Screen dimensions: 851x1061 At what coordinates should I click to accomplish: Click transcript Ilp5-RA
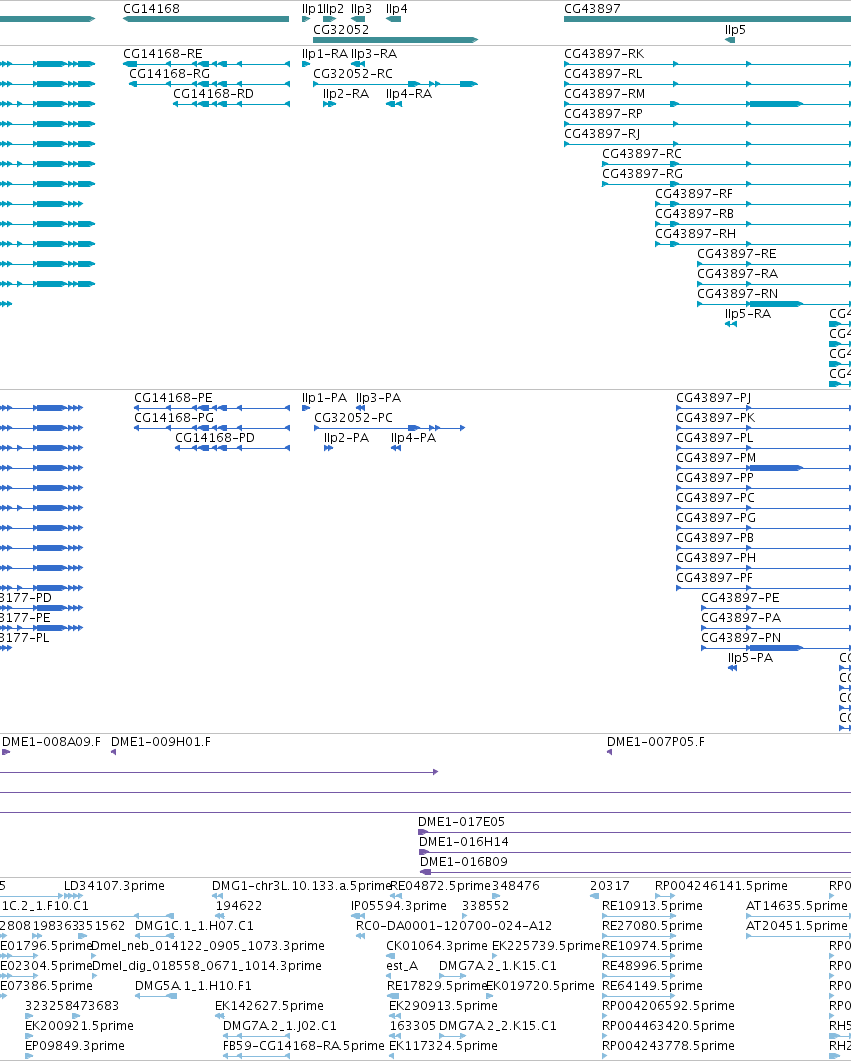click(748, 313)
